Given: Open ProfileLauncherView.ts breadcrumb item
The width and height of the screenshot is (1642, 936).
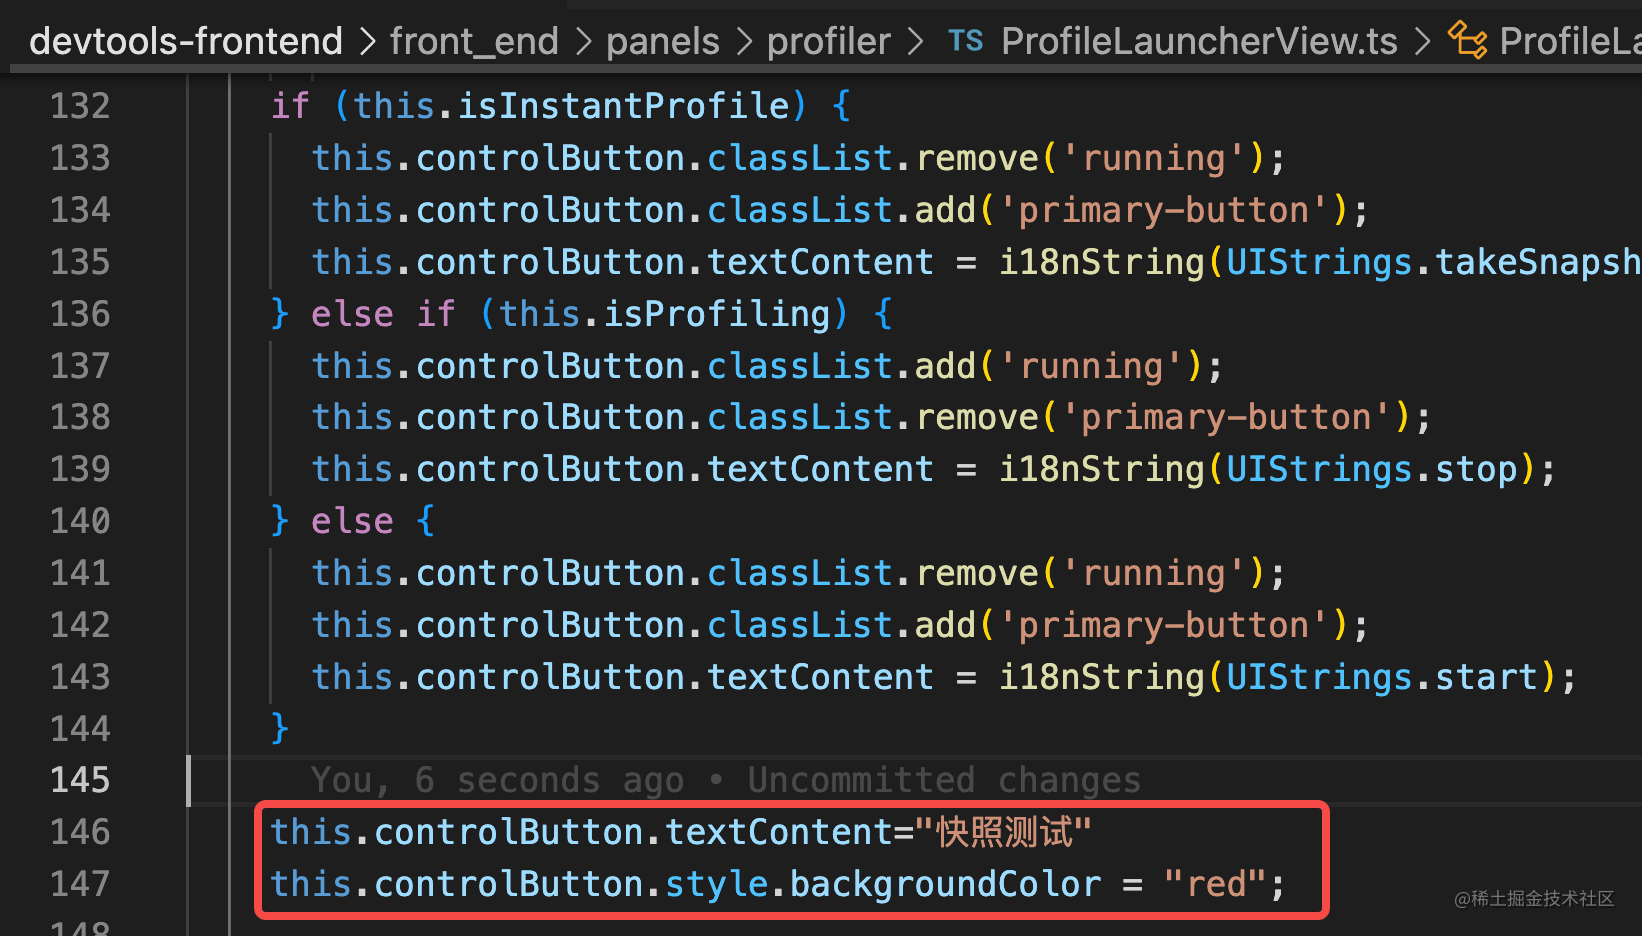Looking at the screenshot, I should (x=1199, y=41).
